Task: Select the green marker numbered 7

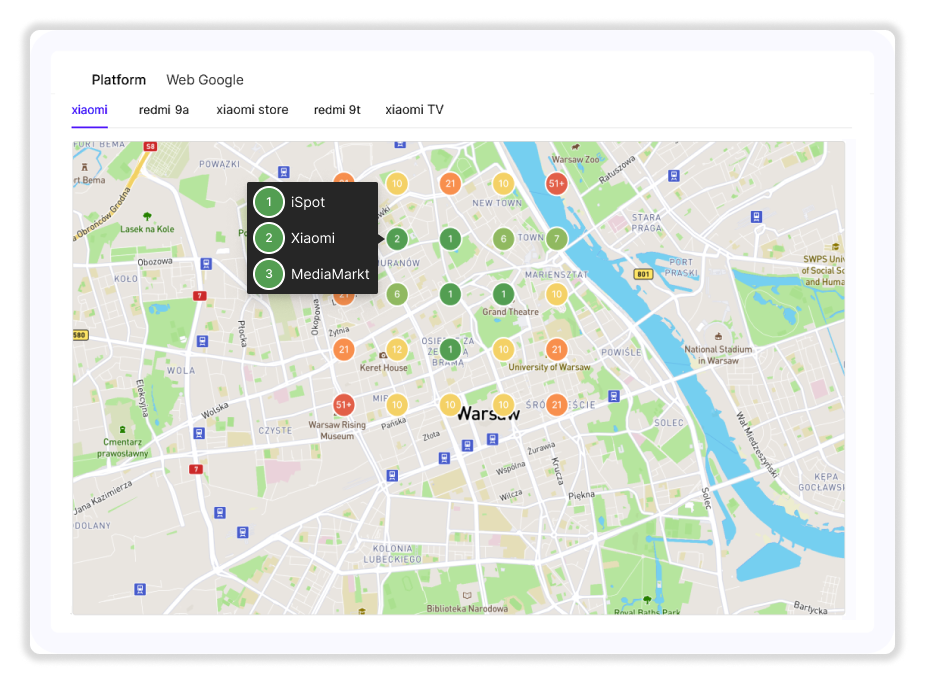Action: [x=556, y=239]
